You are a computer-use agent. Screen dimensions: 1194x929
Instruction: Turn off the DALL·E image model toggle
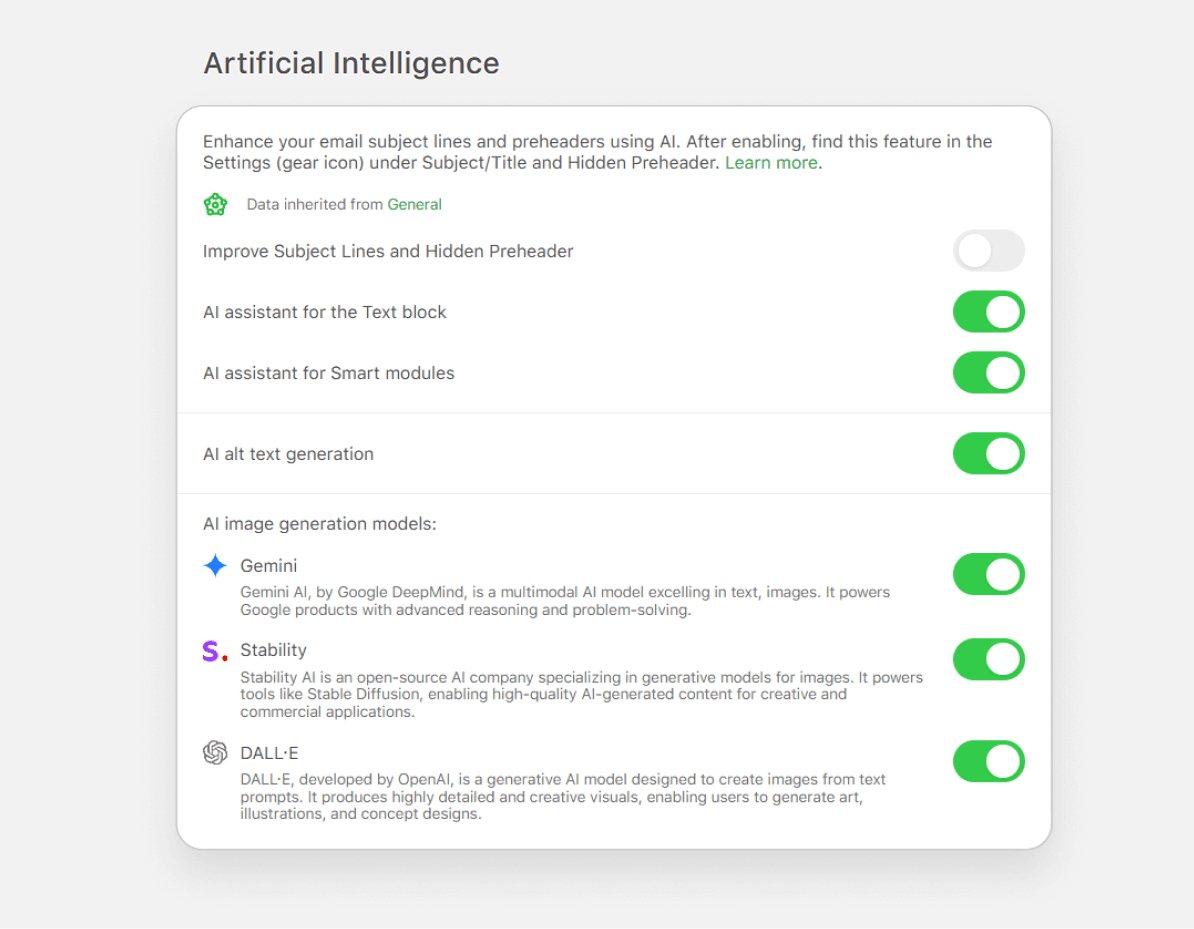(988, 762)
